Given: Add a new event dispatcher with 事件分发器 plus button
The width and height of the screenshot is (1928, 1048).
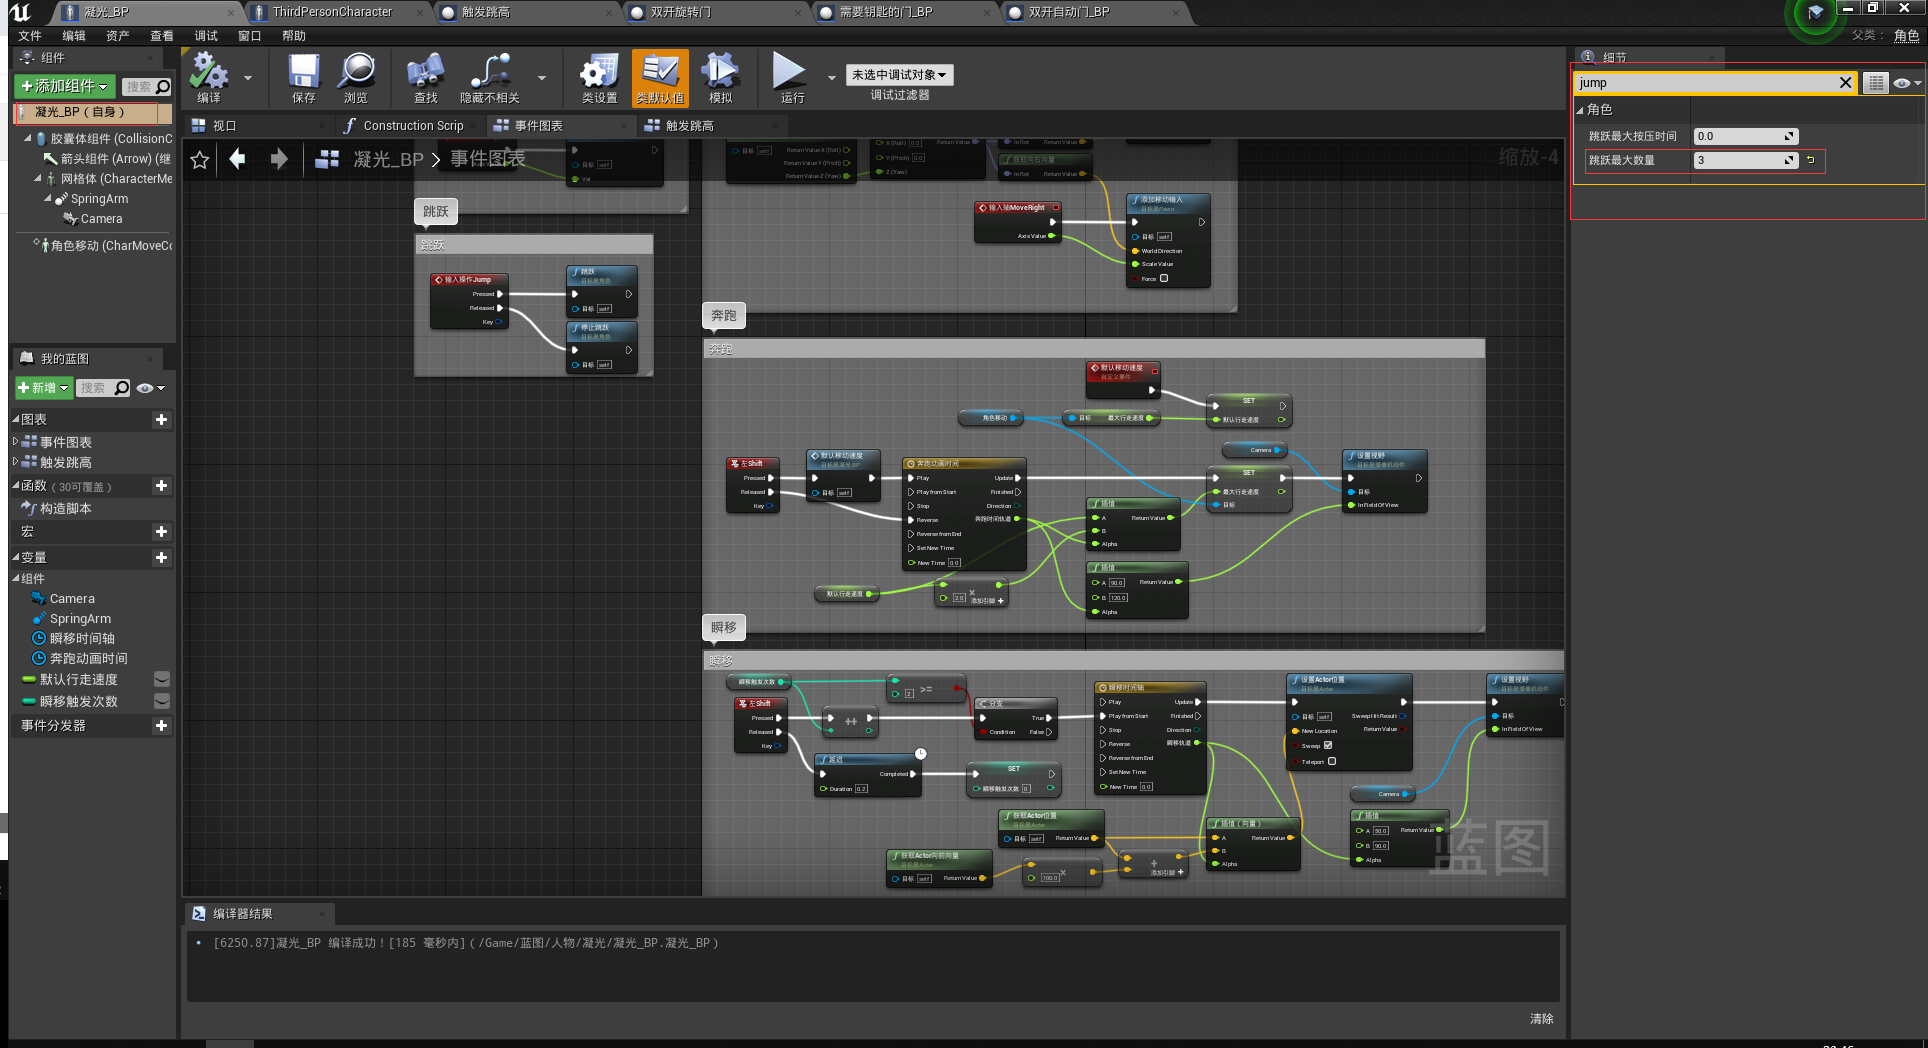Looking at the screenshot, I should pos(161,726).
